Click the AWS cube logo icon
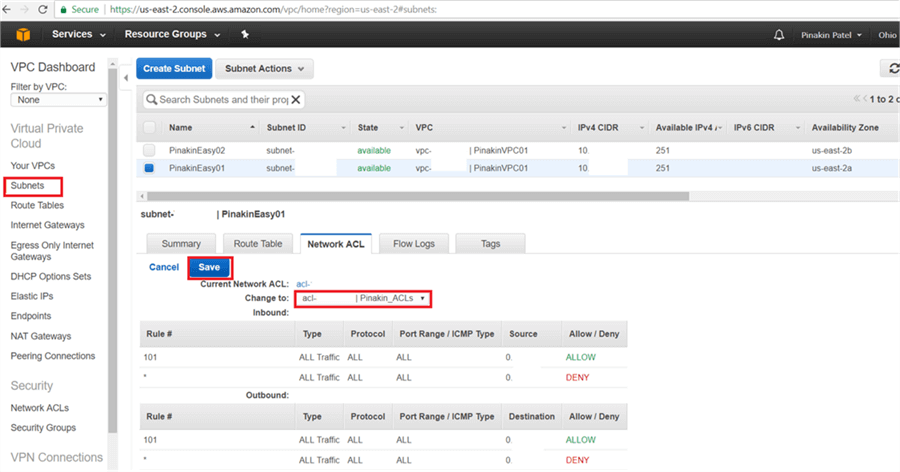Viewport: 900px width, 472px height. (23, 34)
